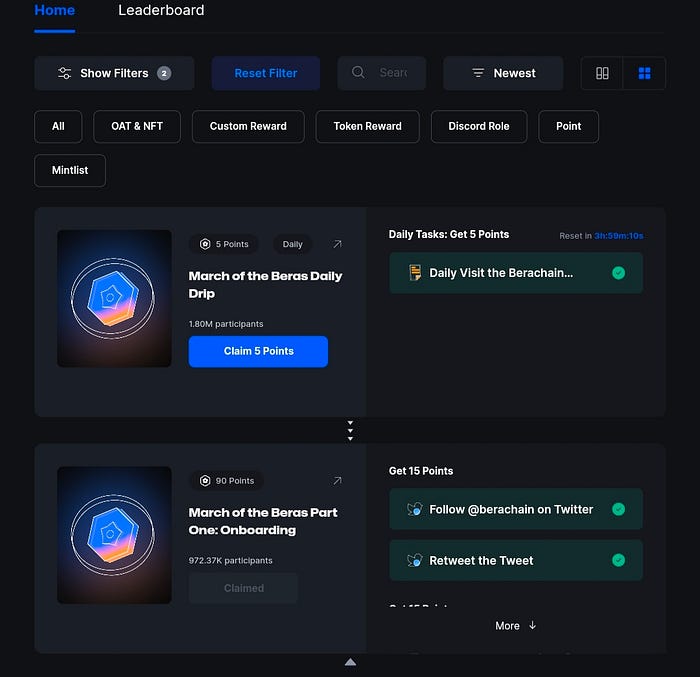
Task: Click the 5 Points badge icon
Action: tap(205, 244)
